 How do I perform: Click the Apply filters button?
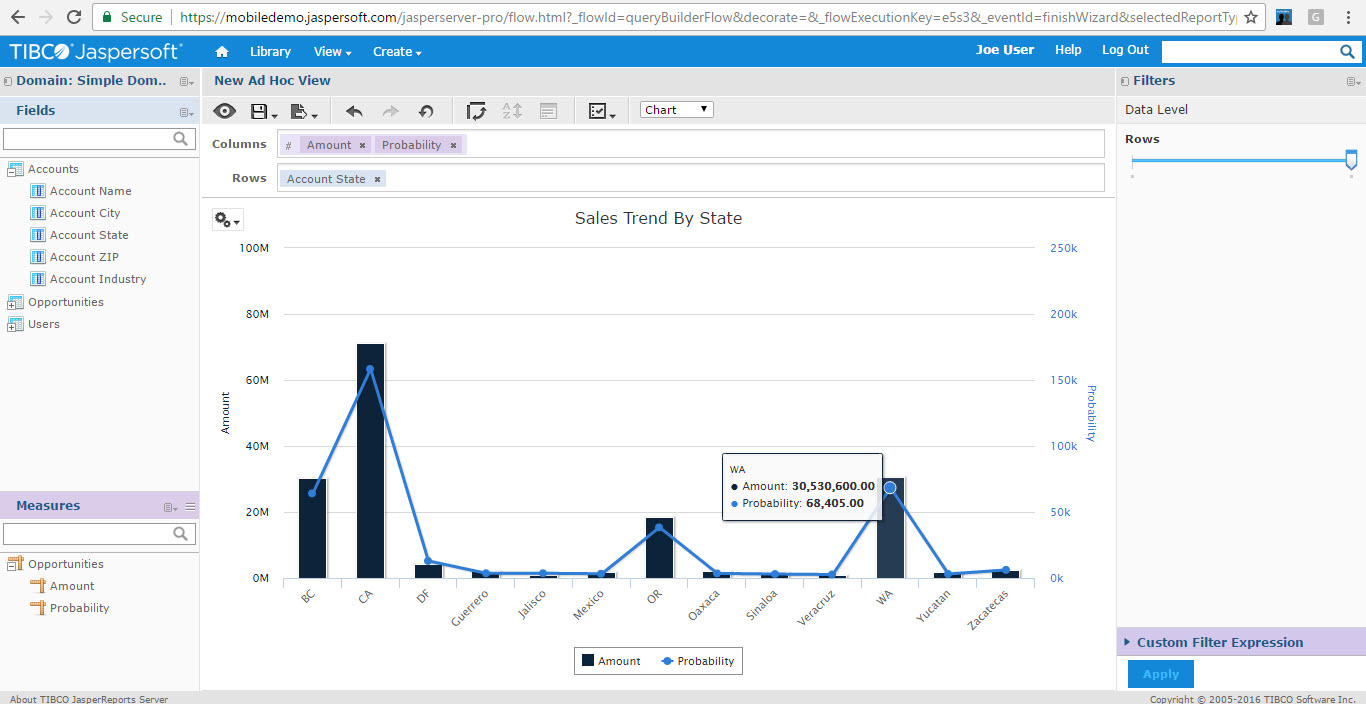point(1161,674)
